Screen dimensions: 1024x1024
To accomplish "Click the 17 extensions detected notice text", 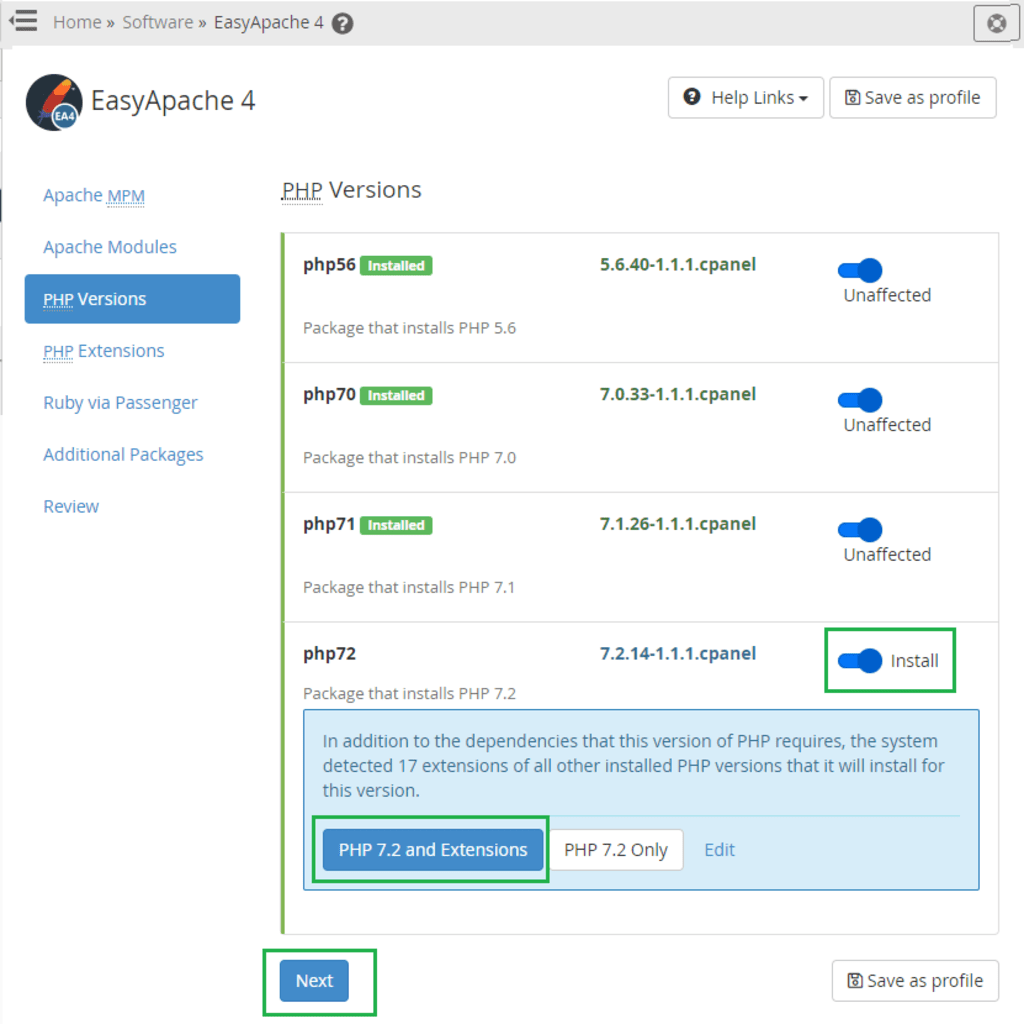I will click(x=633, y=766).
